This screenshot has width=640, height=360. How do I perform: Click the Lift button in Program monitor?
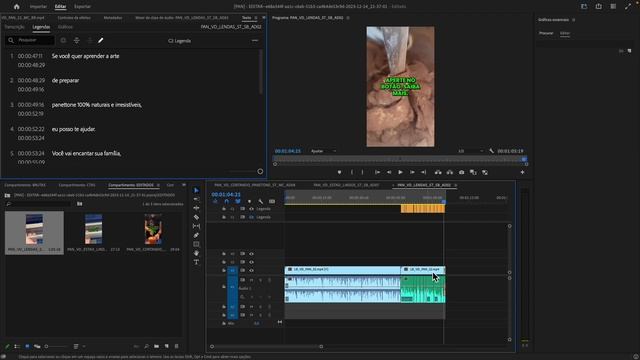tap(438, 172)
